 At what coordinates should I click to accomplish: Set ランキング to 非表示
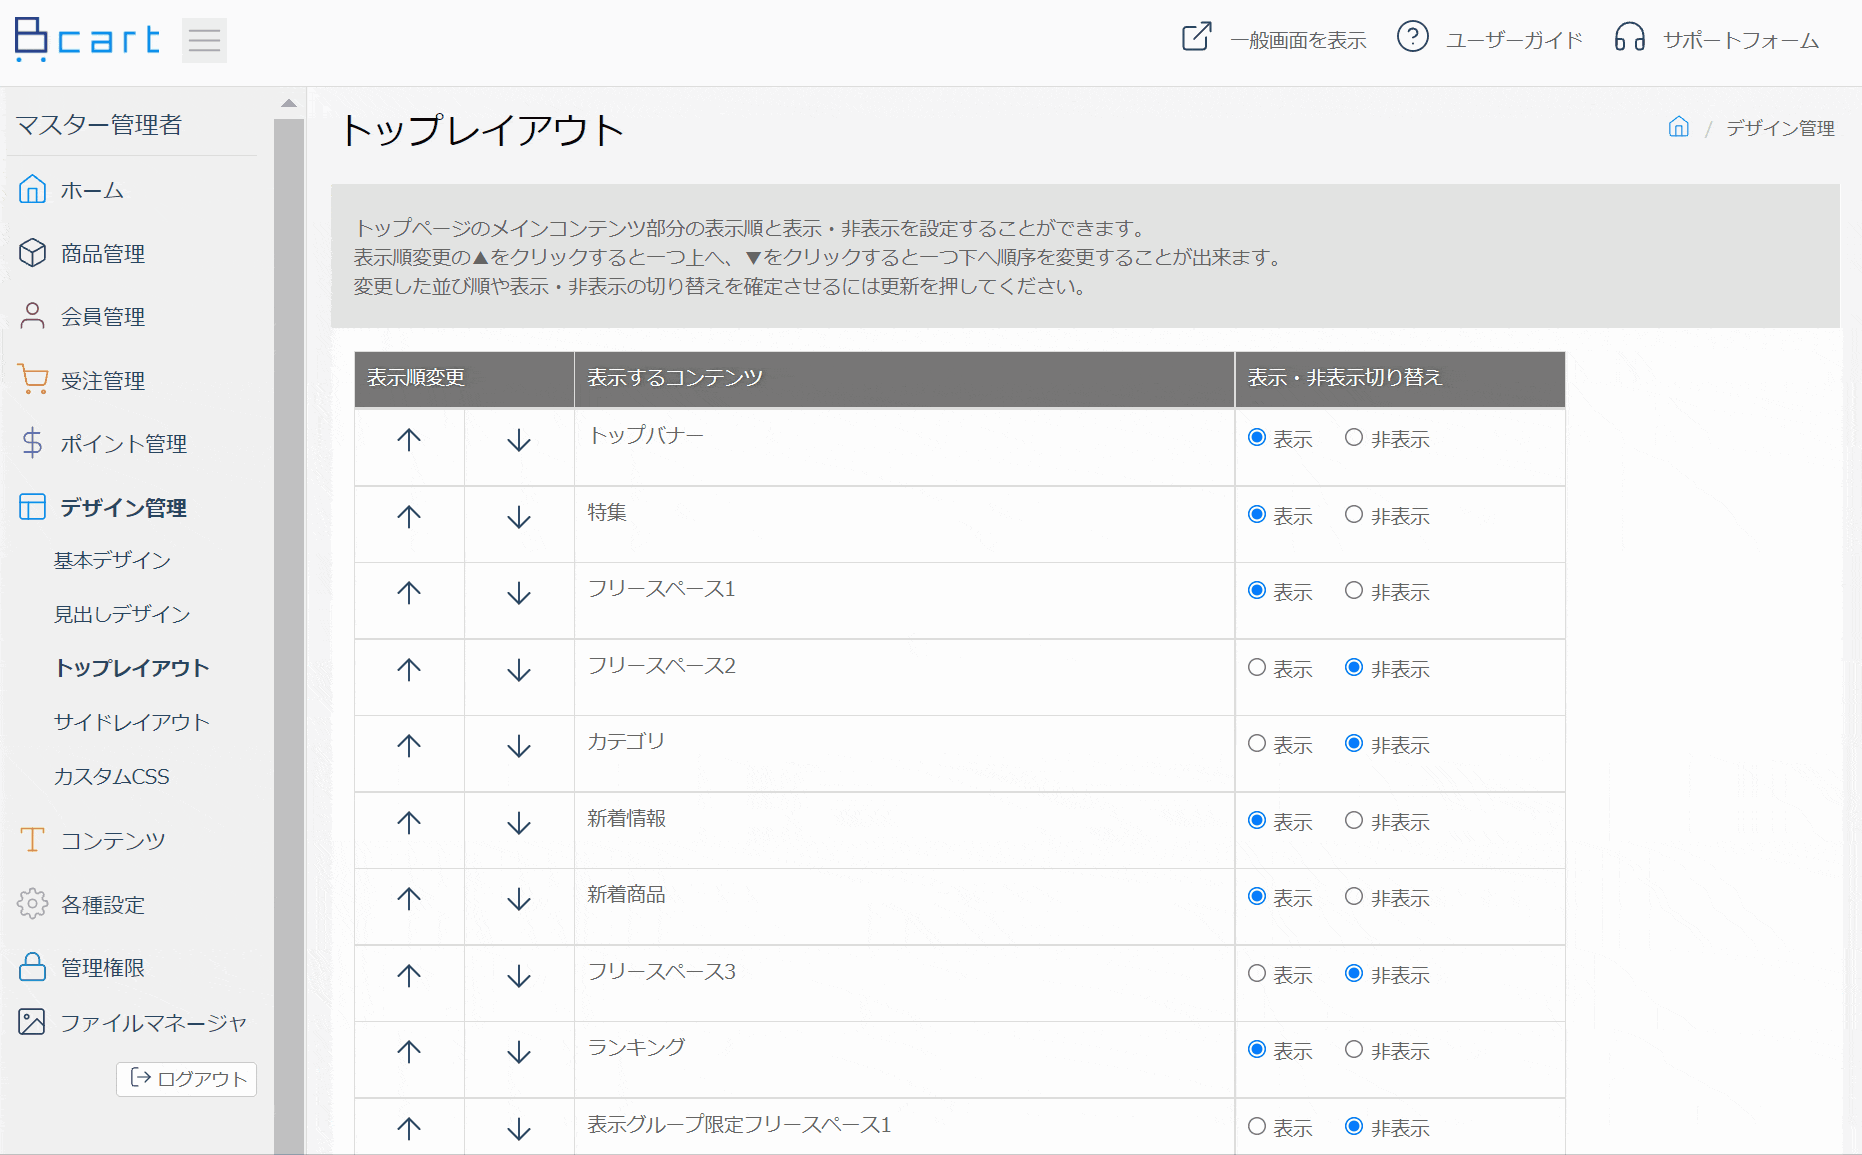click(x=1354, y=1050)
